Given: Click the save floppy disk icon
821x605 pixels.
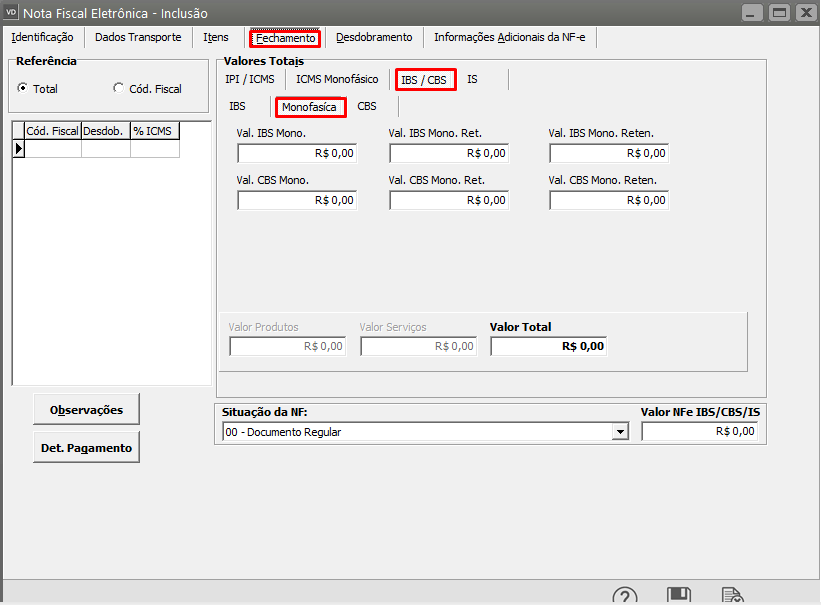Looking at the screenshot, I should click(x=679, y=597).
